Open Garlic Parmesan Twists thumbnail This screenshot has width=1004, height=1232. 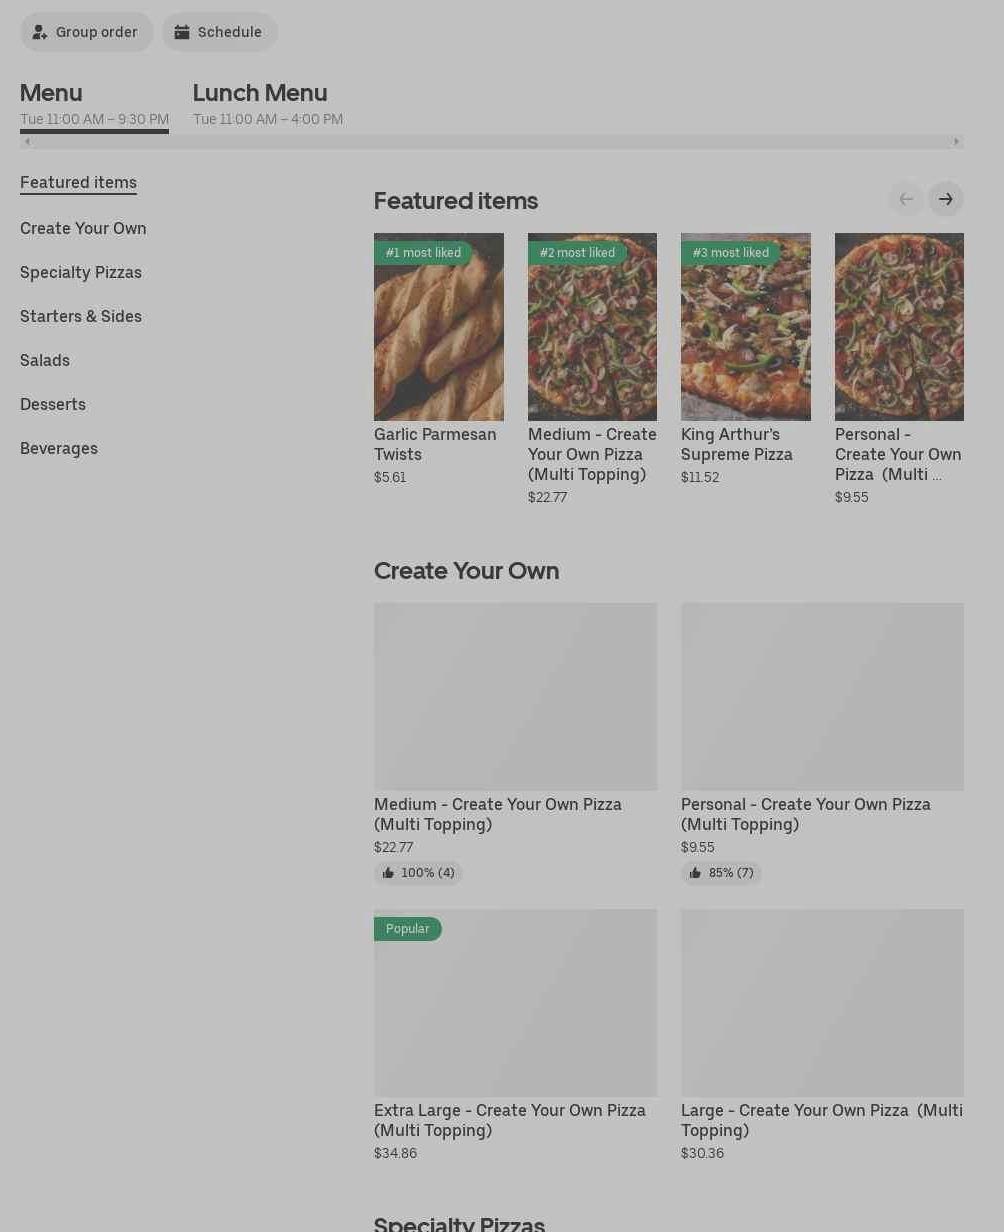[x=439, y=327]
